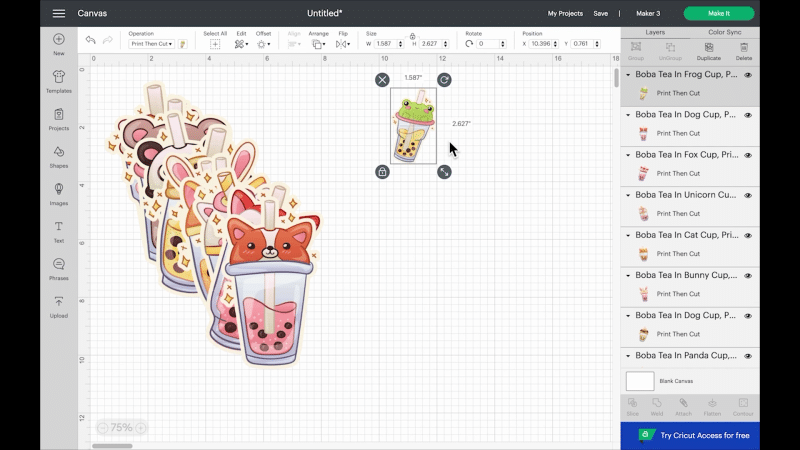This screenshot has width=800, height=450.
Task: Click the Slice tool
Action: point(633,407)
